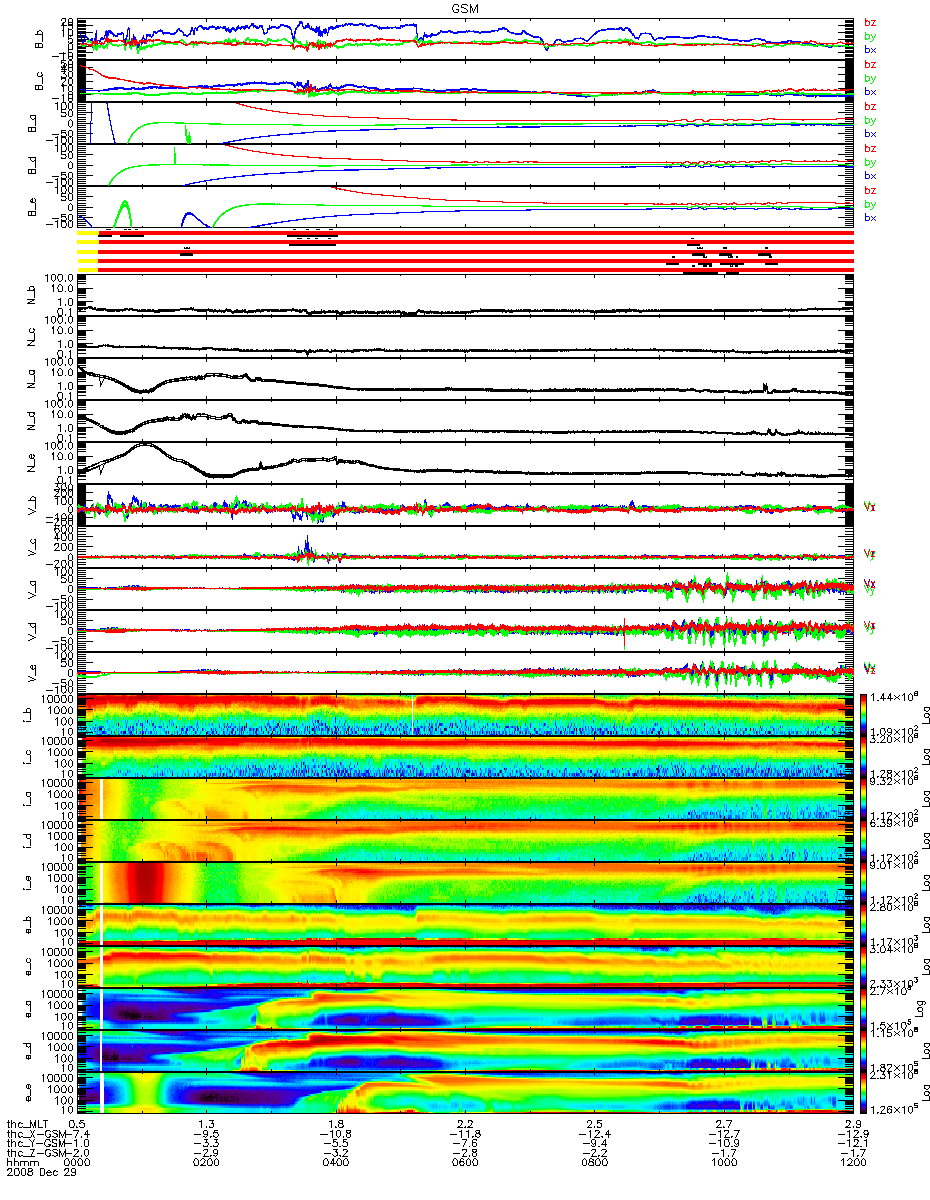Click the bx legend entry of the B_b panel
The height and width of the screenshot is (1200, 930).
[871, 50]
